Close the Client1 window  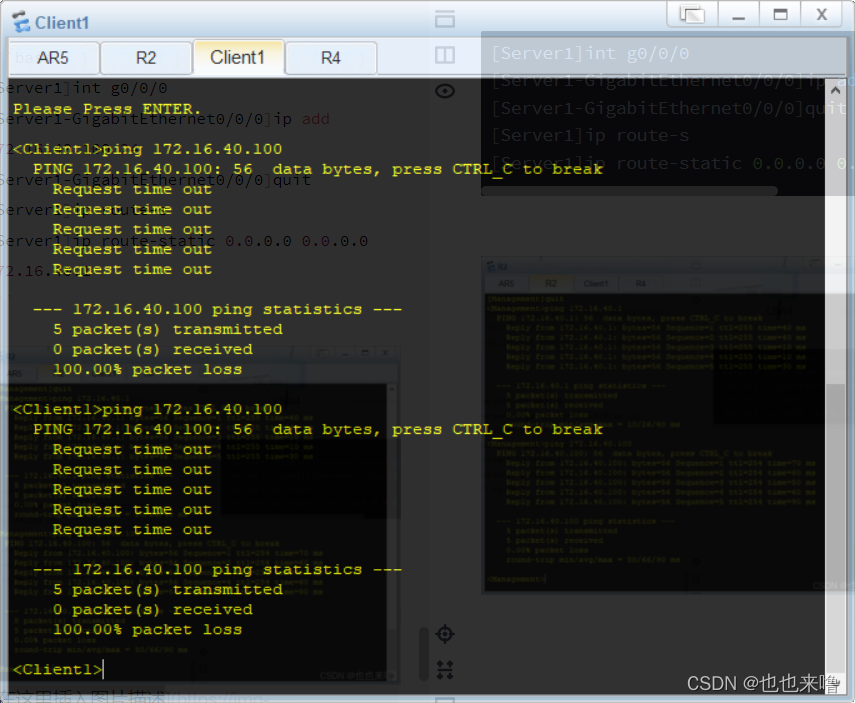pos(822,14)
